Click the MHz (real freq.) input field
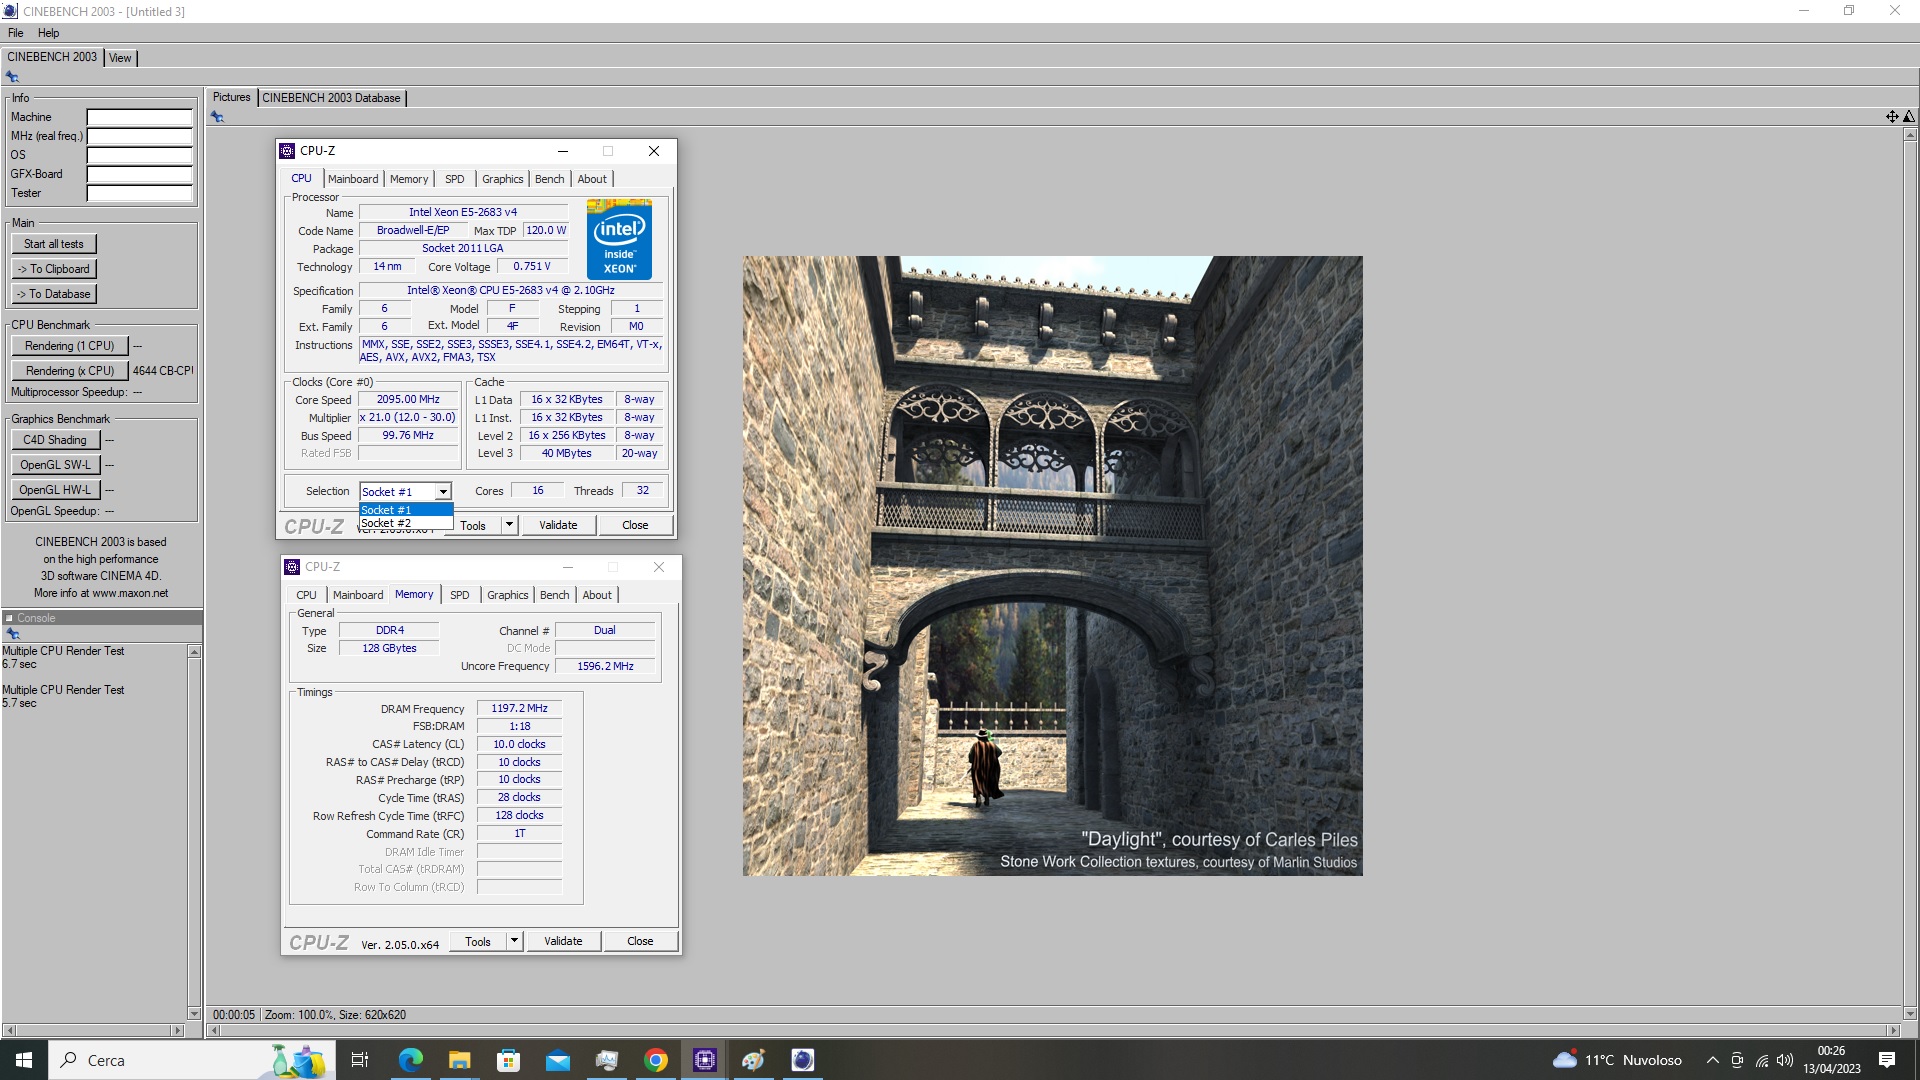Viewport: 1920px width, 1080px height. coord(139,136)
